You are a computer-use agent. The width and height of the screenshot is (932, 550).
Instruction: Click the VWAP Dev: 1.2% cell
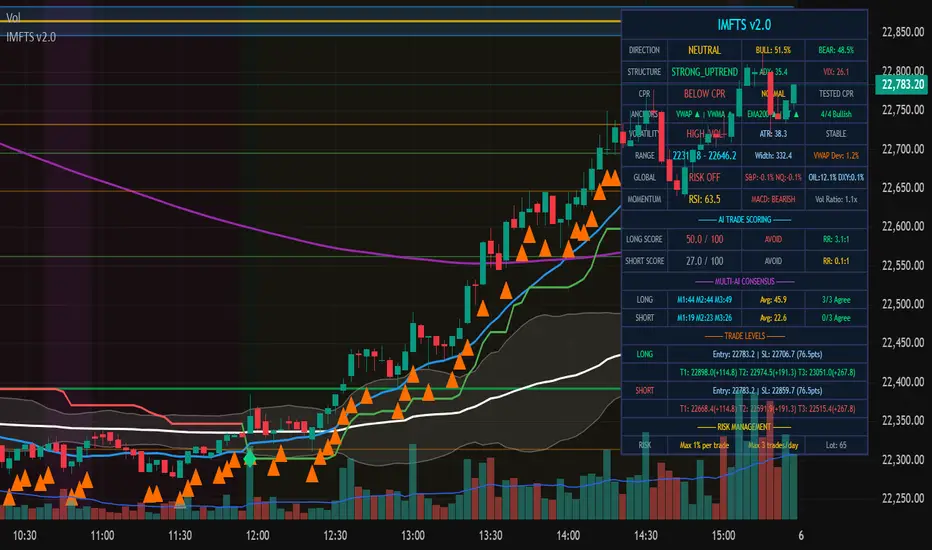pos(836,156)
